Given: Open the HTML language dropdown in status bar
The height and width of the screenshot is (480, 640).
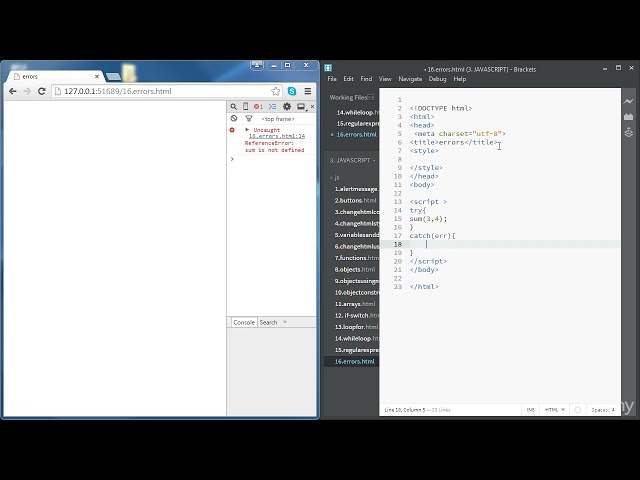Looking at the screenshot, I should click(x=555, y=410).
